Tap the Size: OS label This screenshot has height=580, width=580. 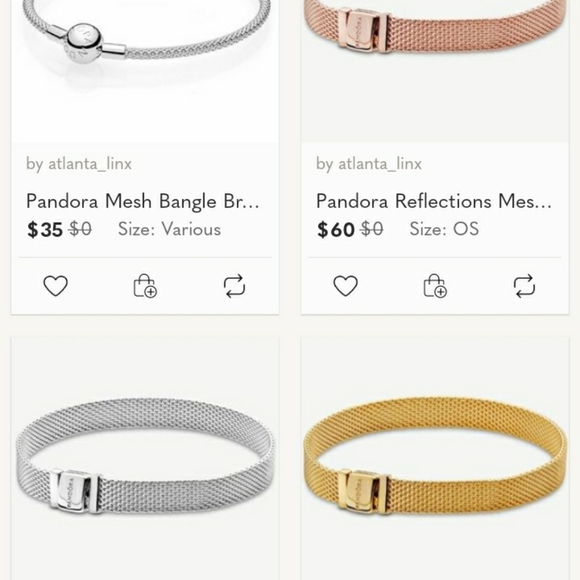pos(444,229)
